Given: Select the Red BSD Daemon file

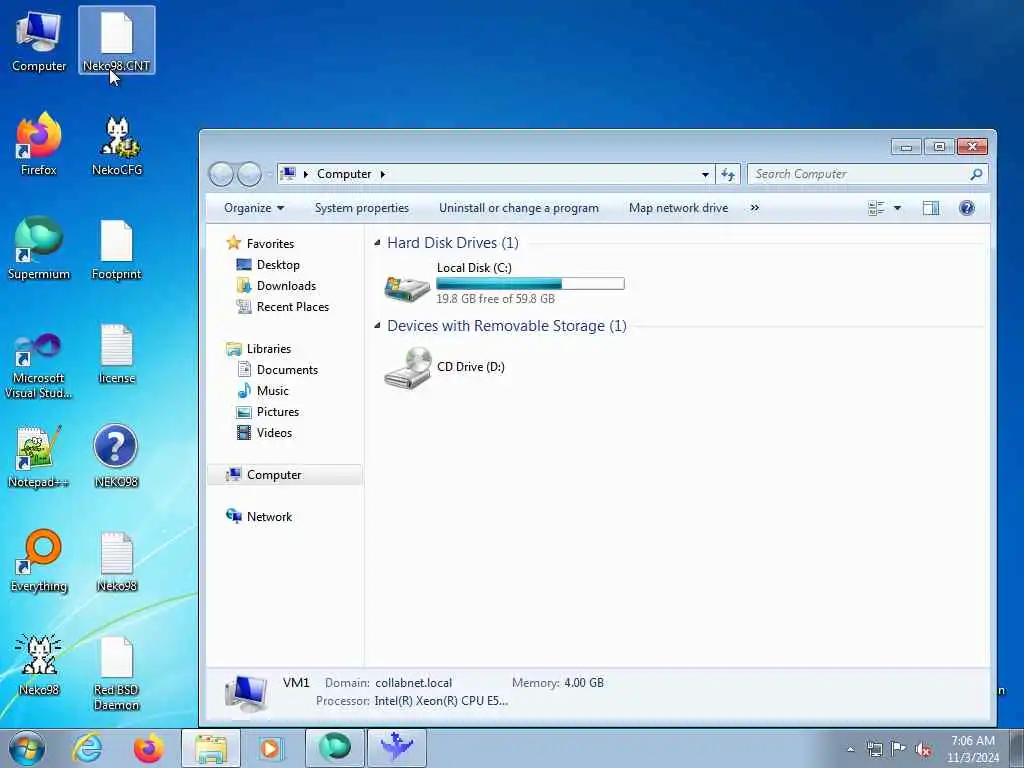Looking at the screenshot, I should (116, 673).
